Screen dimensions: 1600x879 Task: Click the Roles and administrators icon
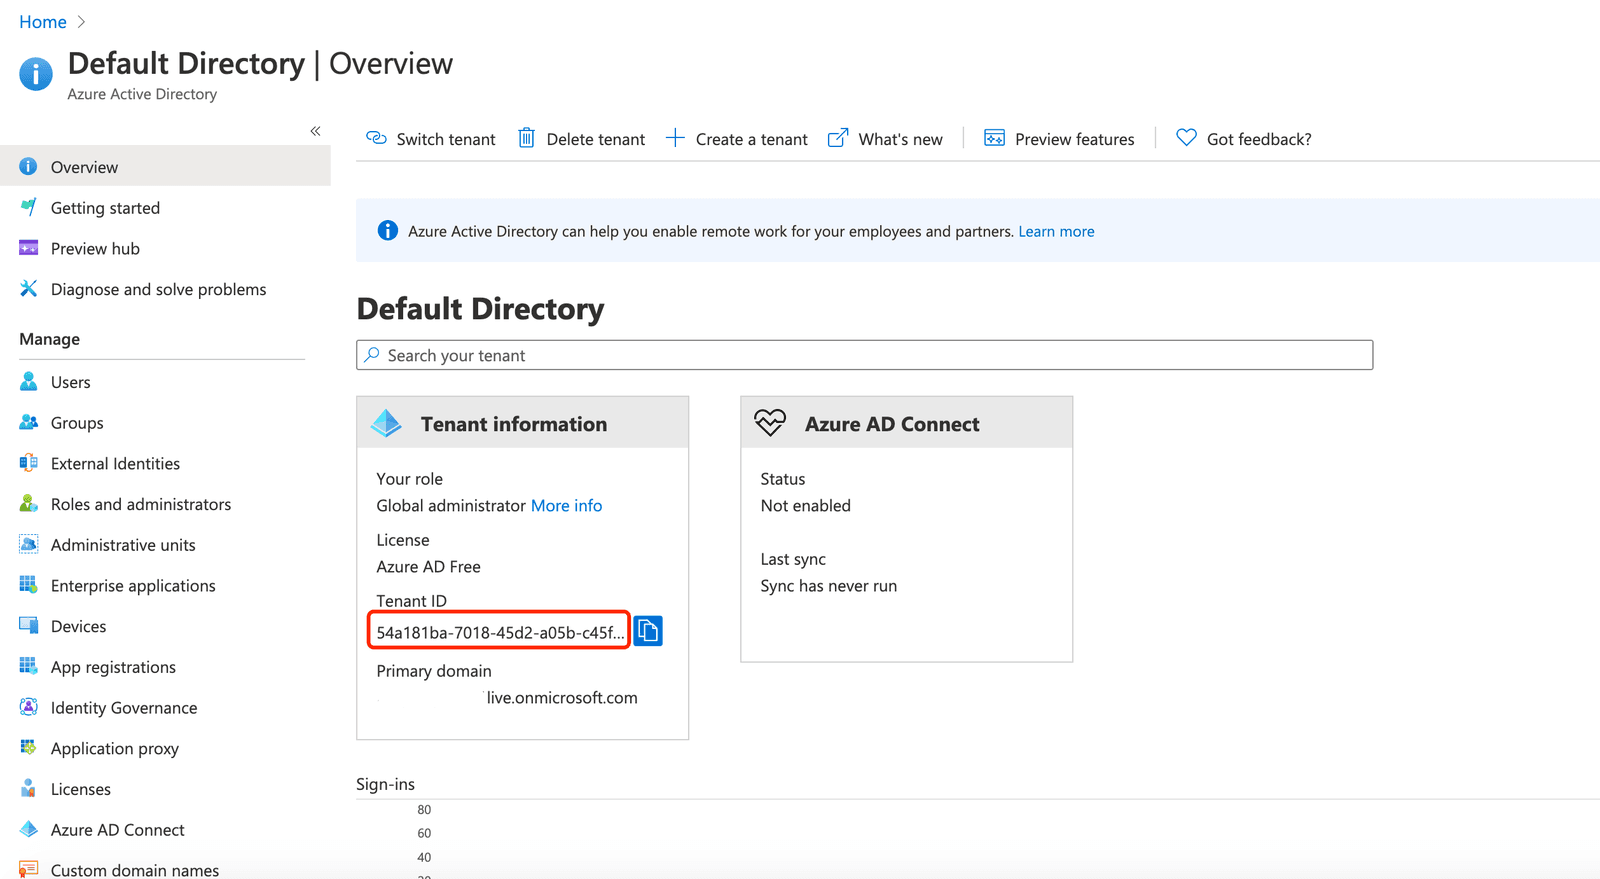point(28,503)
